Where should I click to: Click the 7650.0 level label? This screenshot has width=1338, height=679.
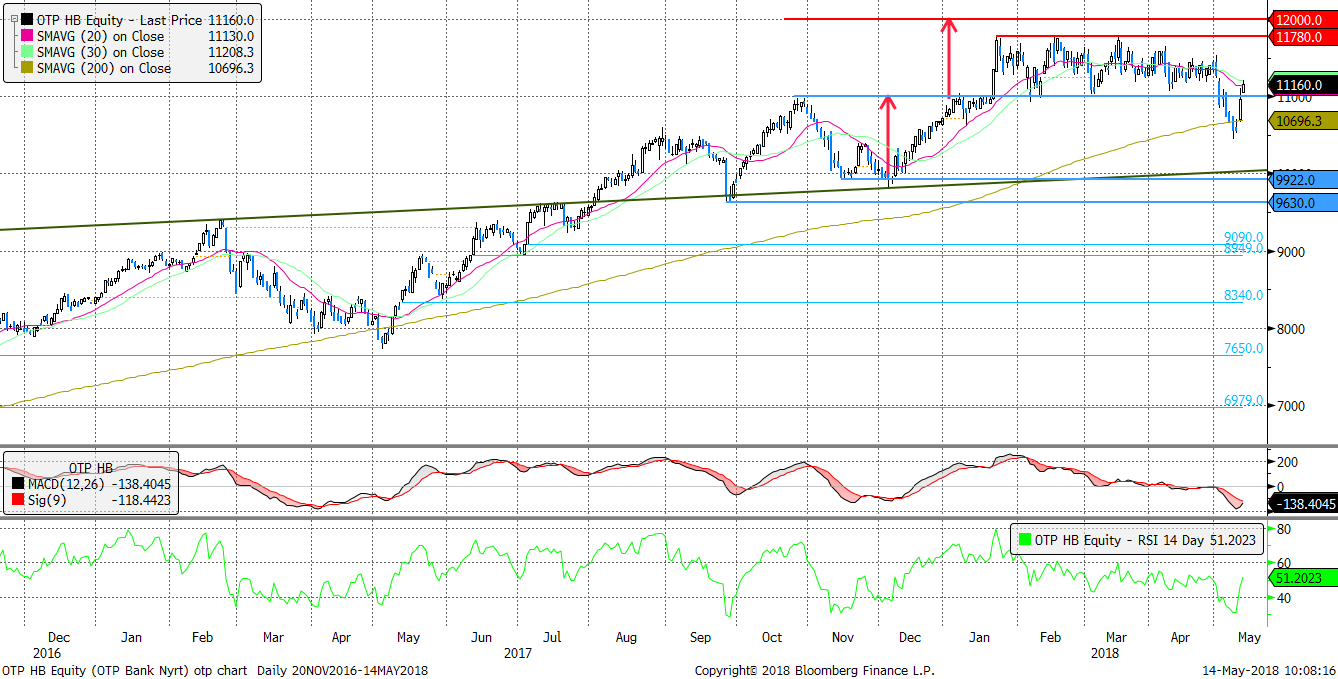(x=1243, y=348)
